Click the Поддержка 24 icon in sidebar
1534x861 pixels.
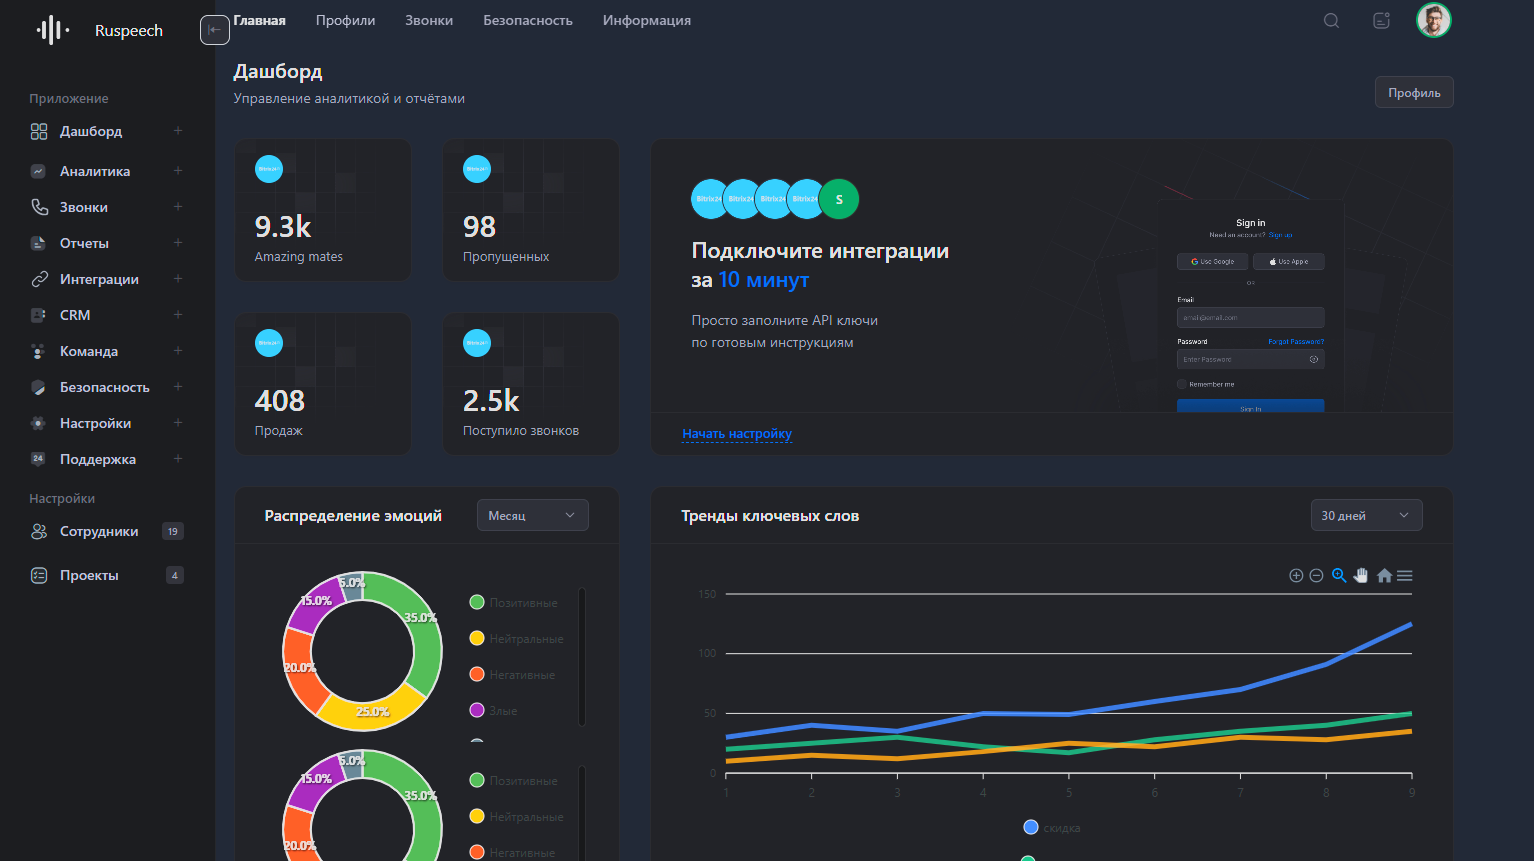point(38,459)
